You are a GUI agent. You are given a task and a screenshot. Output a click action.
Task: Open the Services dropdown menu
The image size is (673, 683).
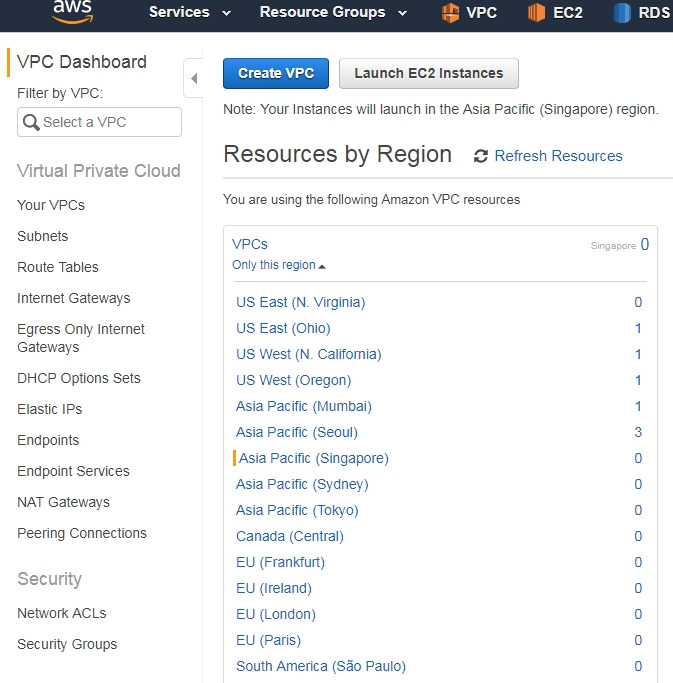pos(189,12)
